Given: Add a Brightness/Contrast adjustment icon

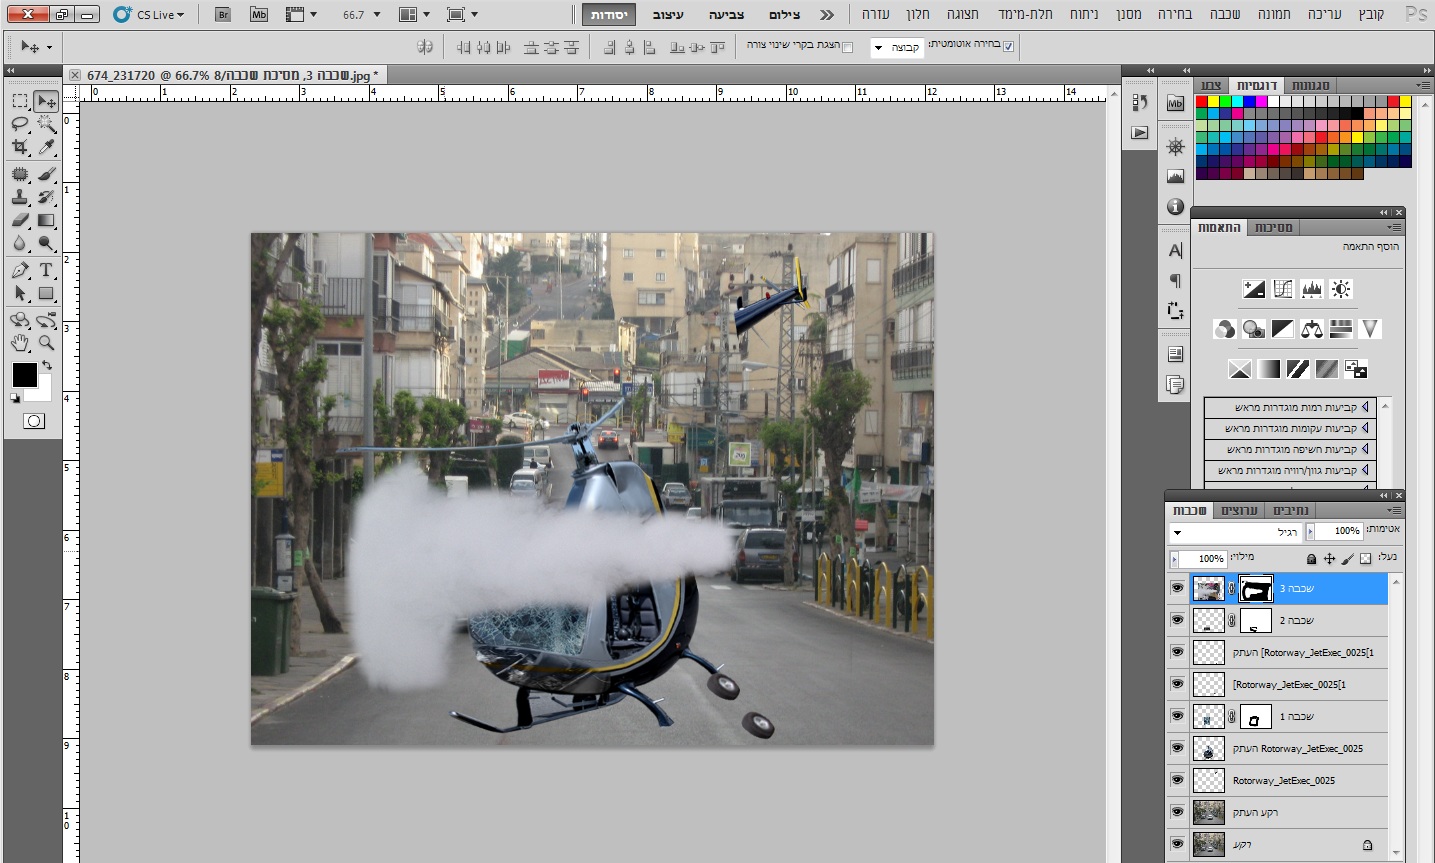Looking at the screenshot, I should pos(1341,289).
